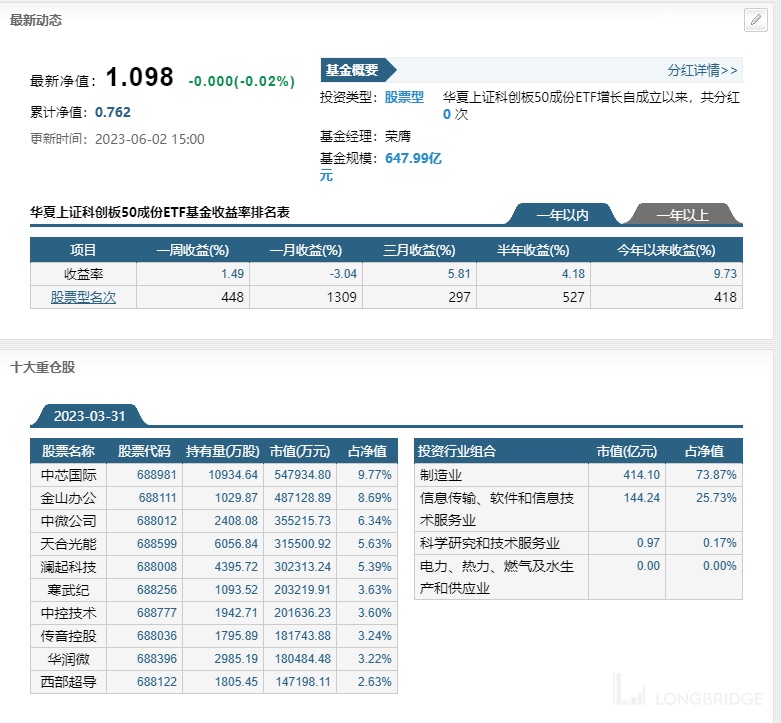This screenshot has height=723, width=781.
Task: Click the 股票型名次 ranking link
Action: tap(83, 297)
